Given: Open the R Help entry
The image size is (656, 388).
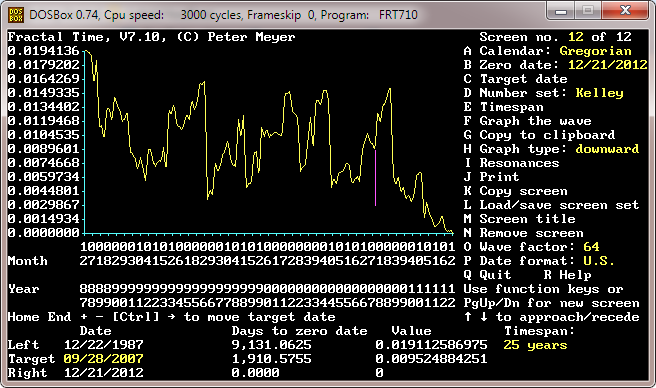Looking at the screenshot, I should 567,275.
